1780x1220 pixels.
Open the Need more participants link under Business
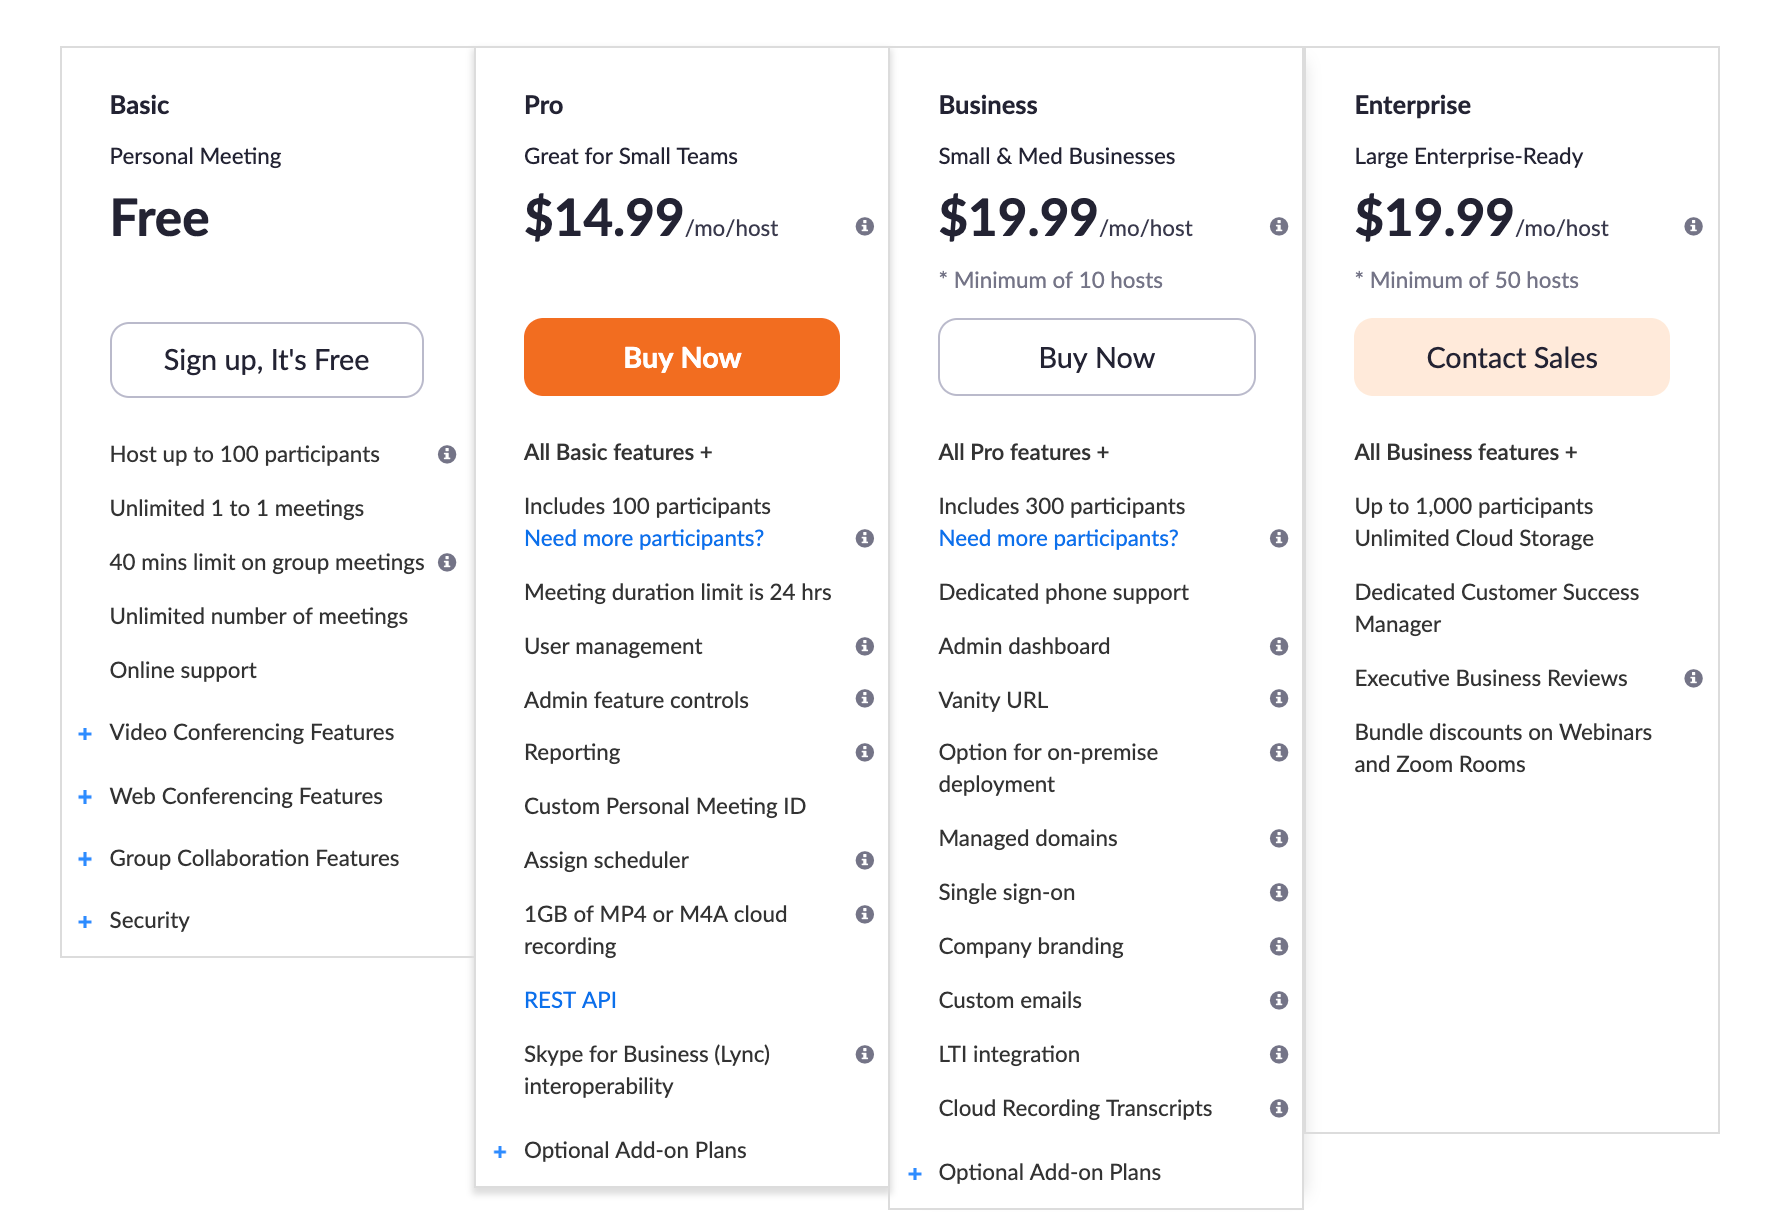(1057, 538)
